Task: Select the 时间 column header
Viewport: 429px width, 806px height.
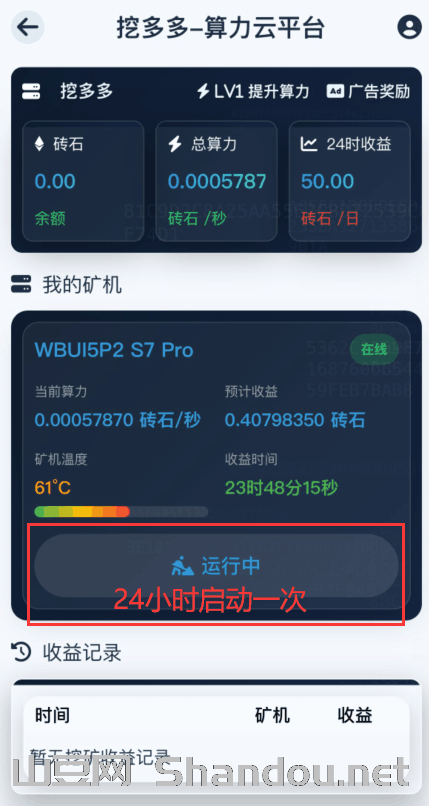Action: point(52,715)
